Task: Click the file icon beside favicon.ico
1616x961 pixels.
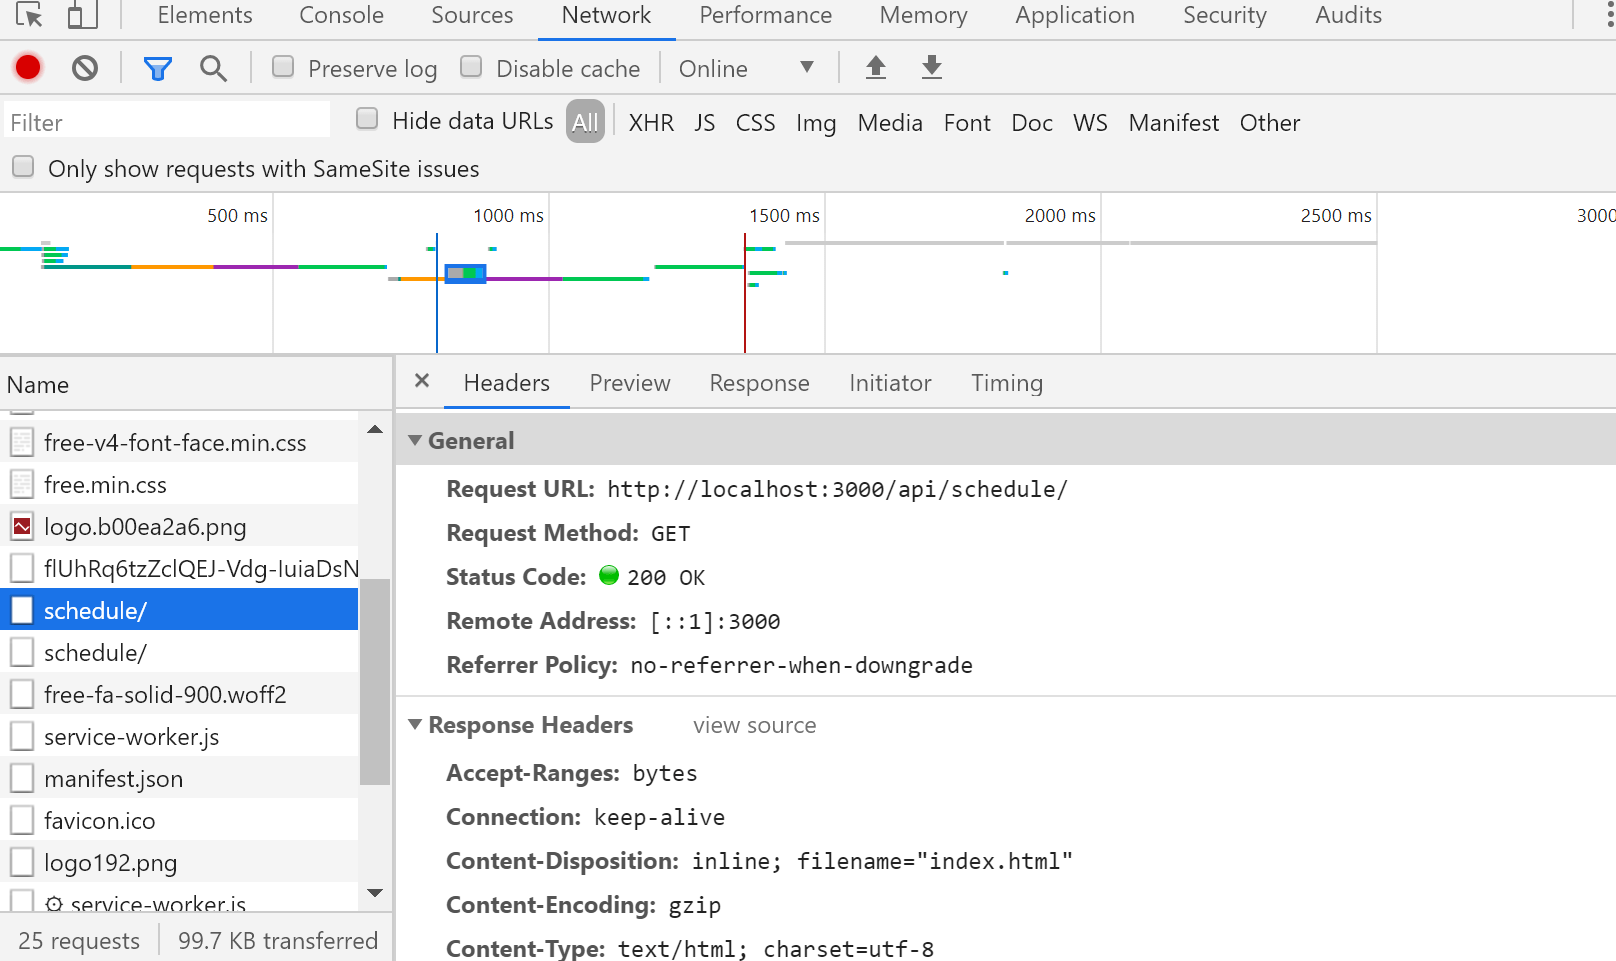Action: [22, 820]
